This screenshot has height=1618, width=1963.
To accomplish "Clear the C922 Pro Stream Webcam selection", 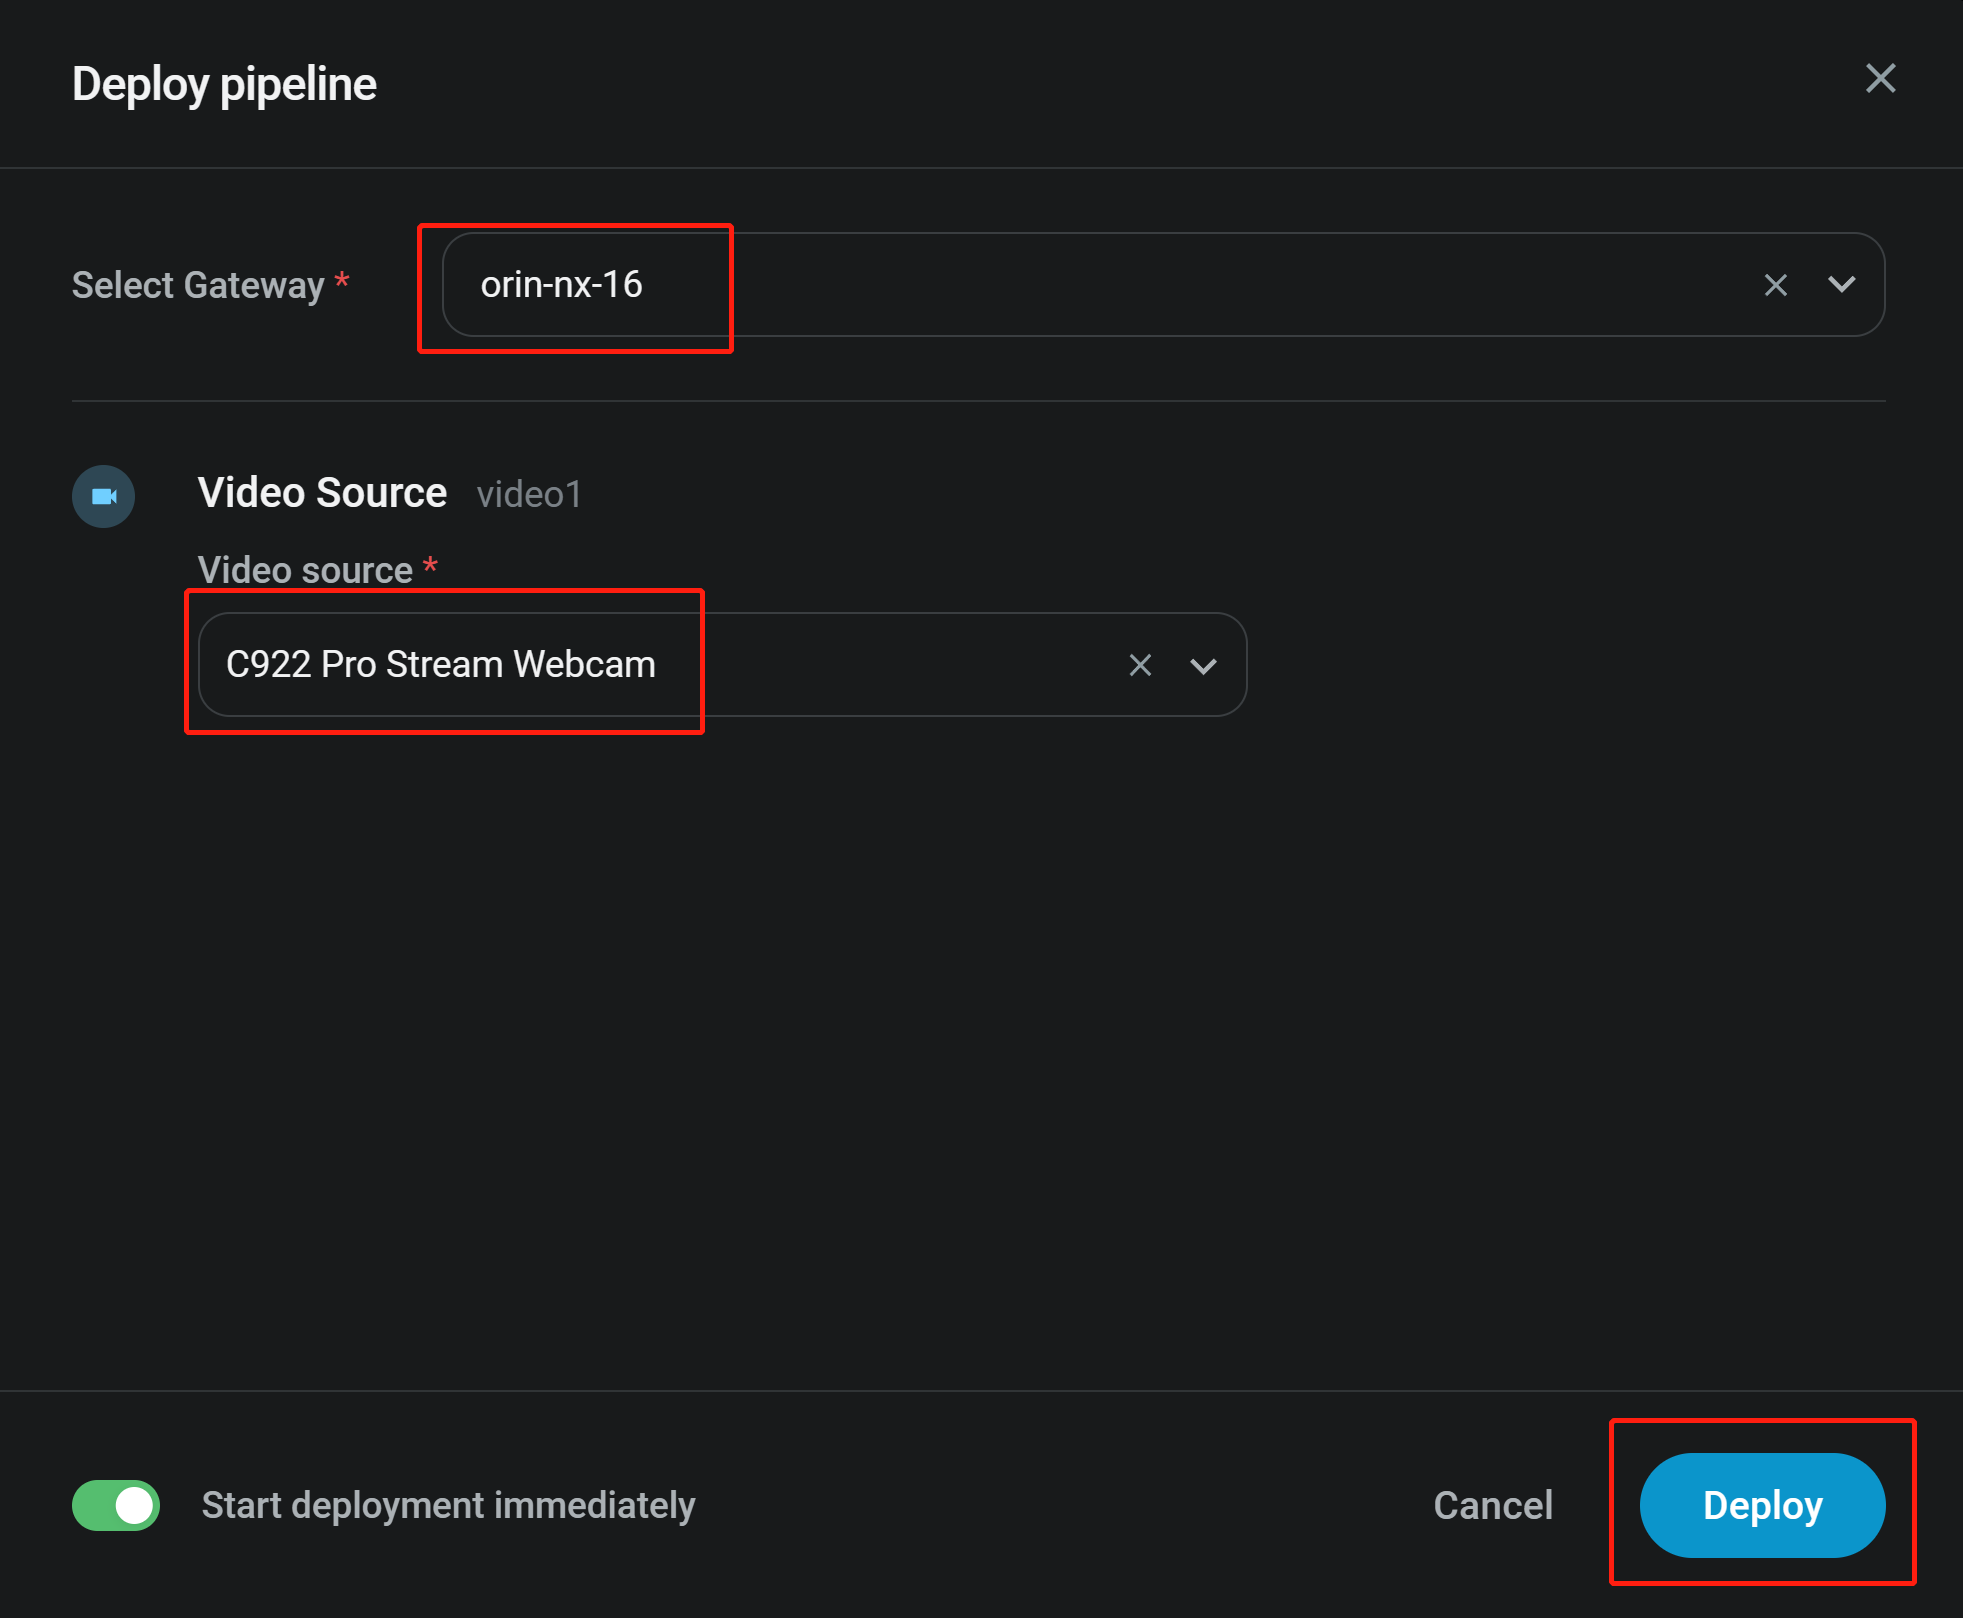I will pyautogui.click(x=1139, y=665).
